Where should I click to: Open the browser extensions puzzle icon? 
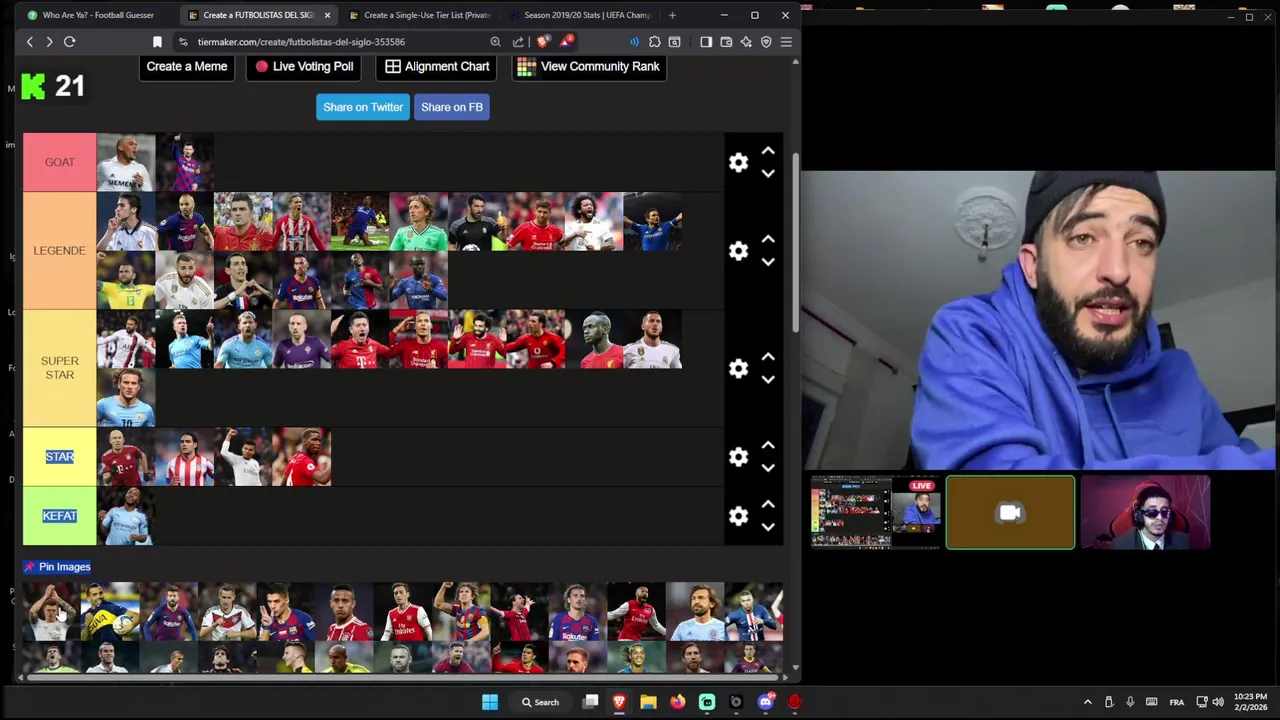click(654, 42)
